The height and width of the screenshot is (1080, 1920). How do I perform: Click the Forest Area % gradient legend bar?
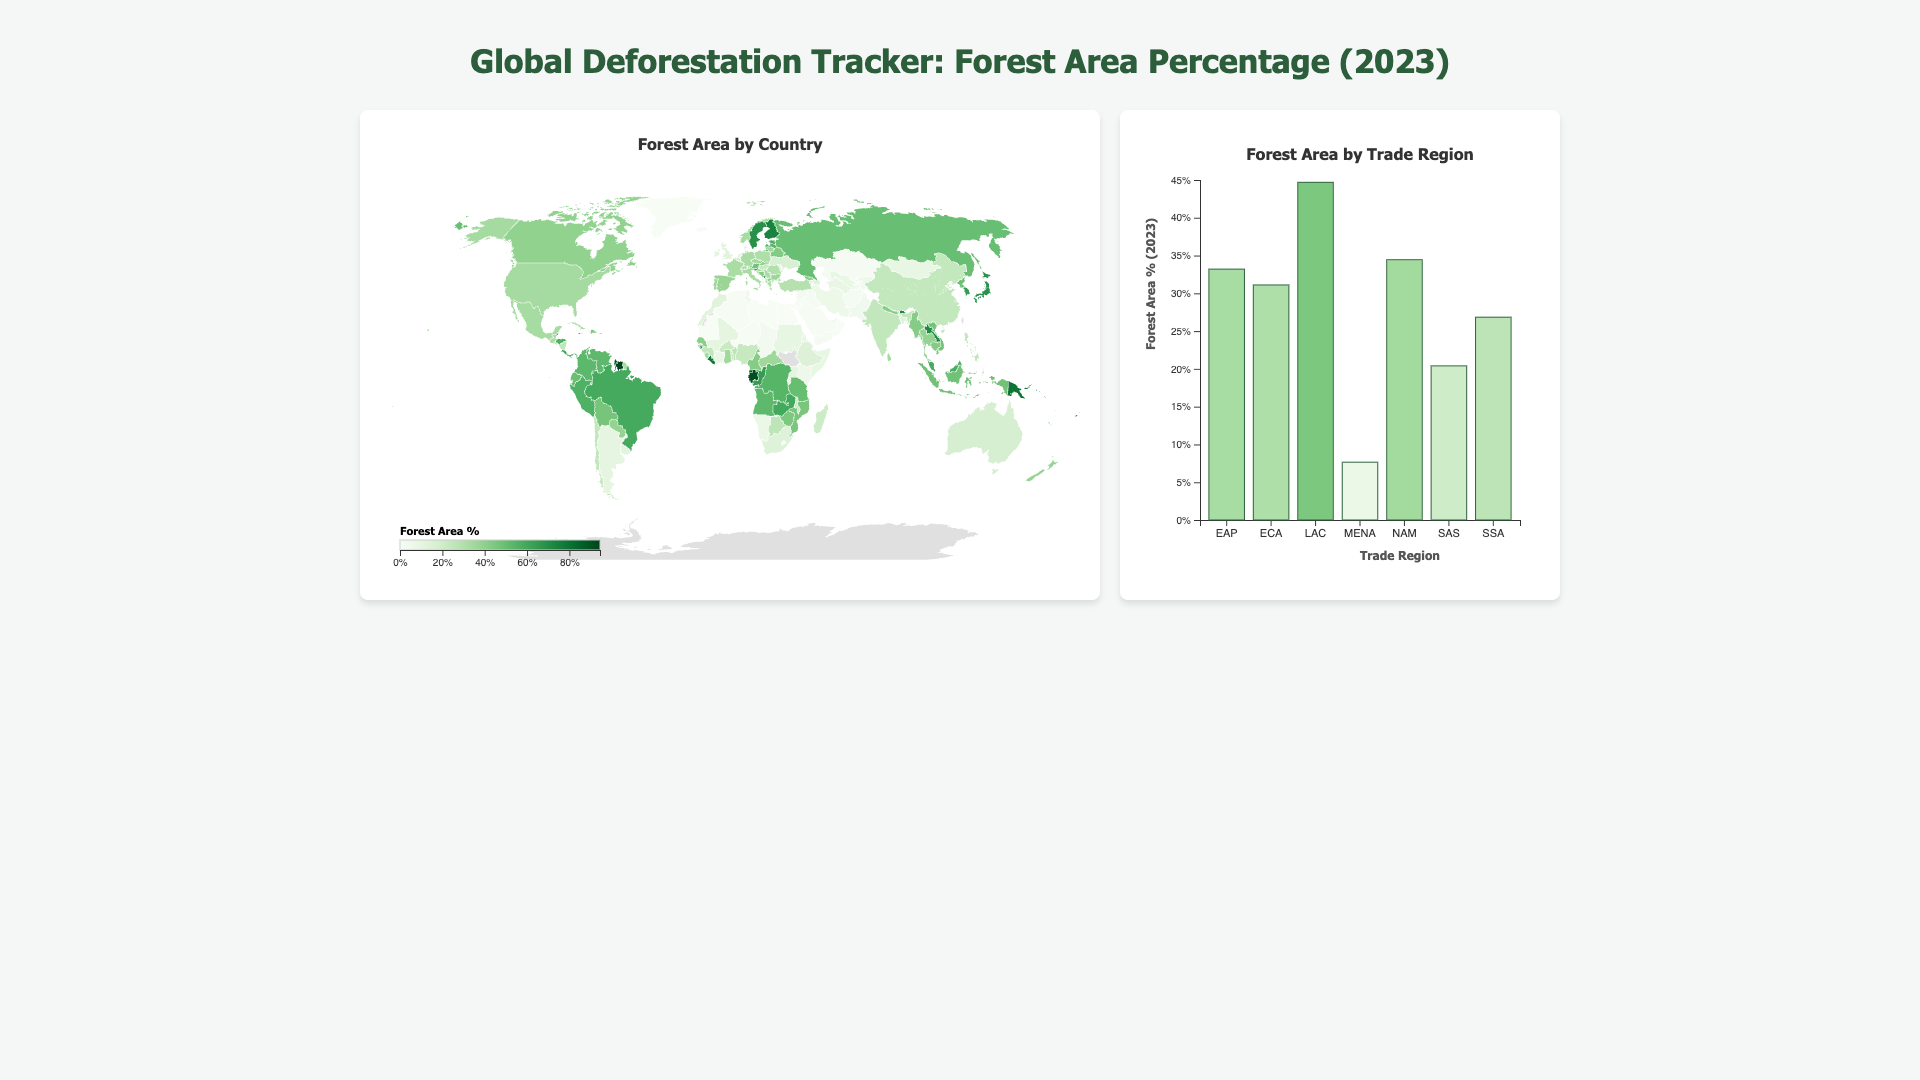pos(500,545)
